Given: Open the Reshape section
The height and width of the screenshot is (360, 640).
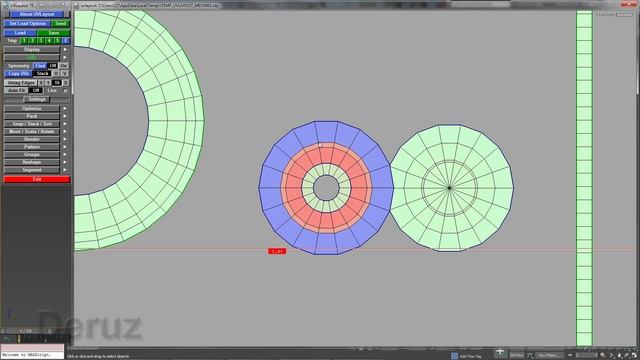Looking at the screenshot, I should (x=32, y=162).
